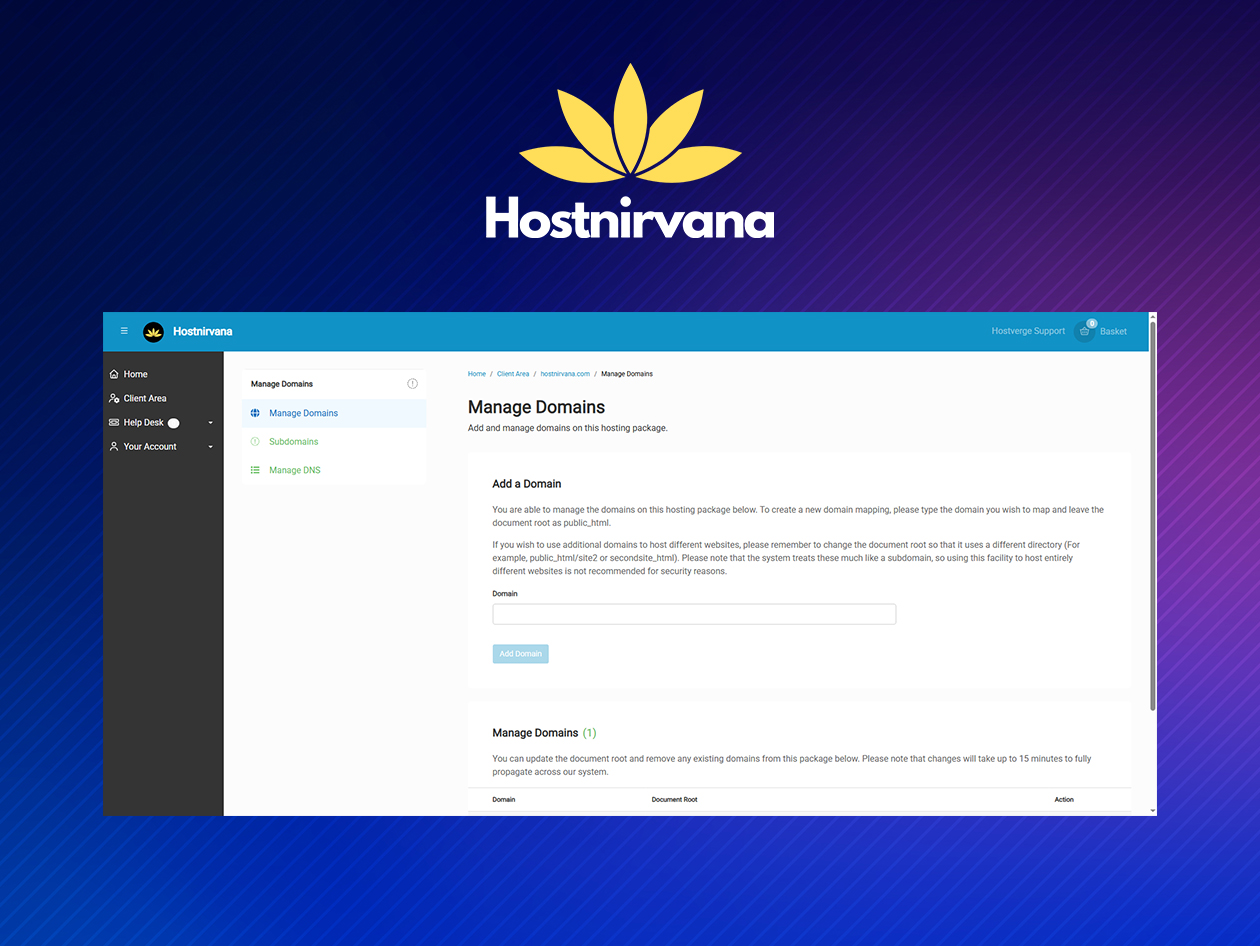Expand the Help Desk menu

[x=210, y=422]
